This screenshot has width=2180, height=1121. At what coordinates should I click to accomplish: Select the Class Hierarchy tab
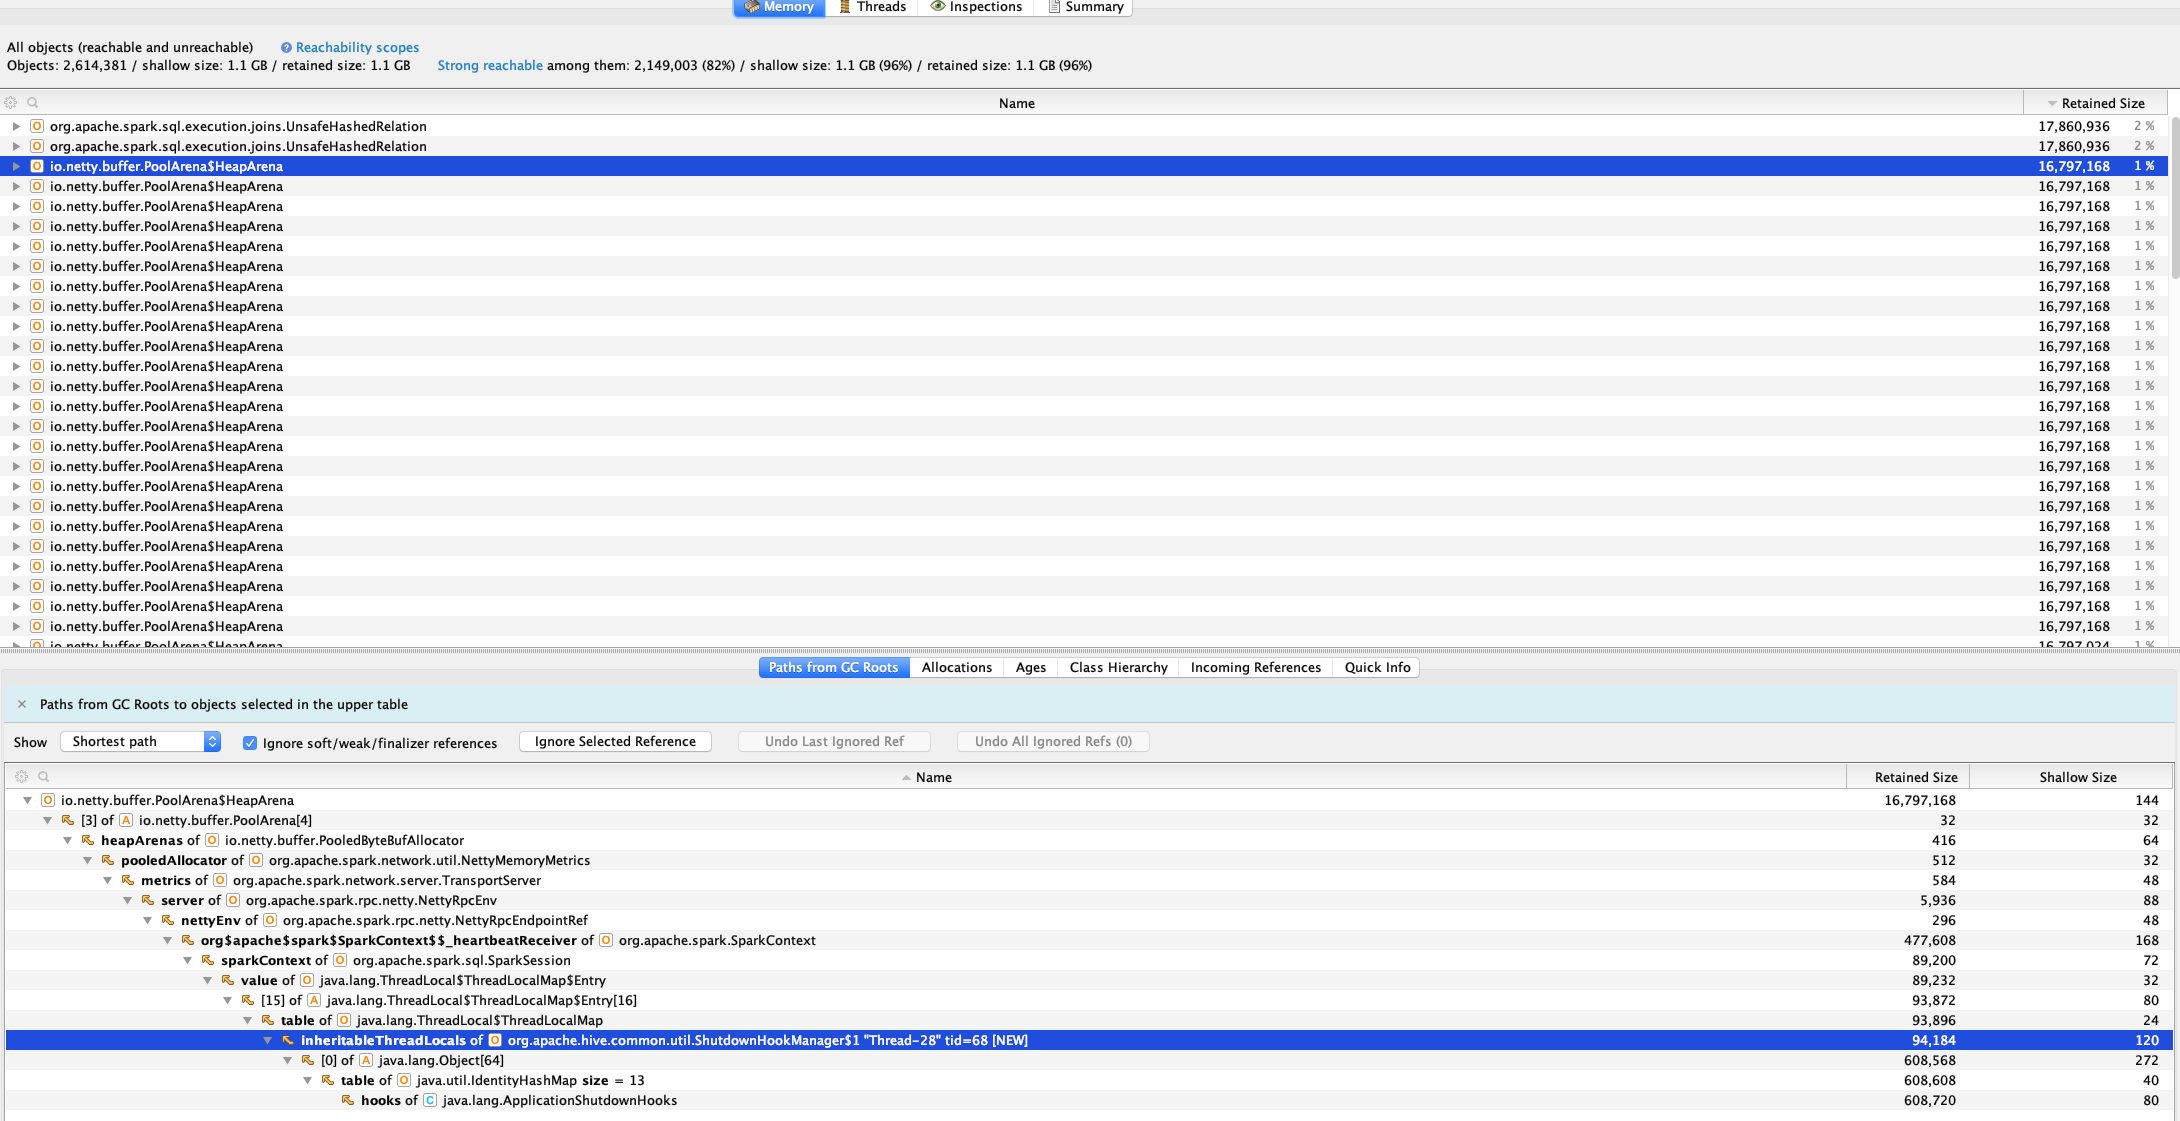1118,667
